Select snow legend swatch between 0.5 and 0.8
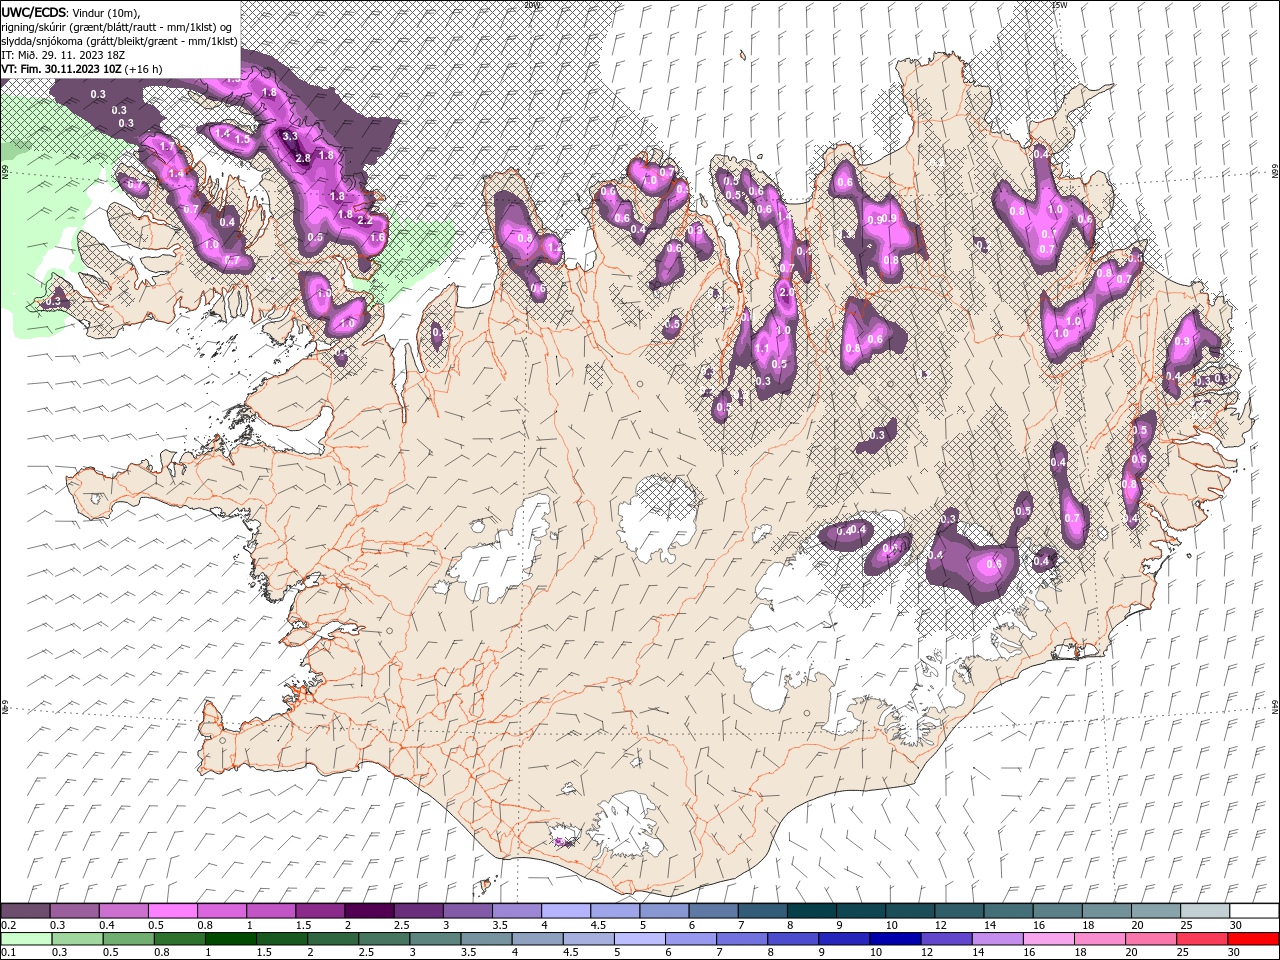1280x960 pixels. (173, 910)
